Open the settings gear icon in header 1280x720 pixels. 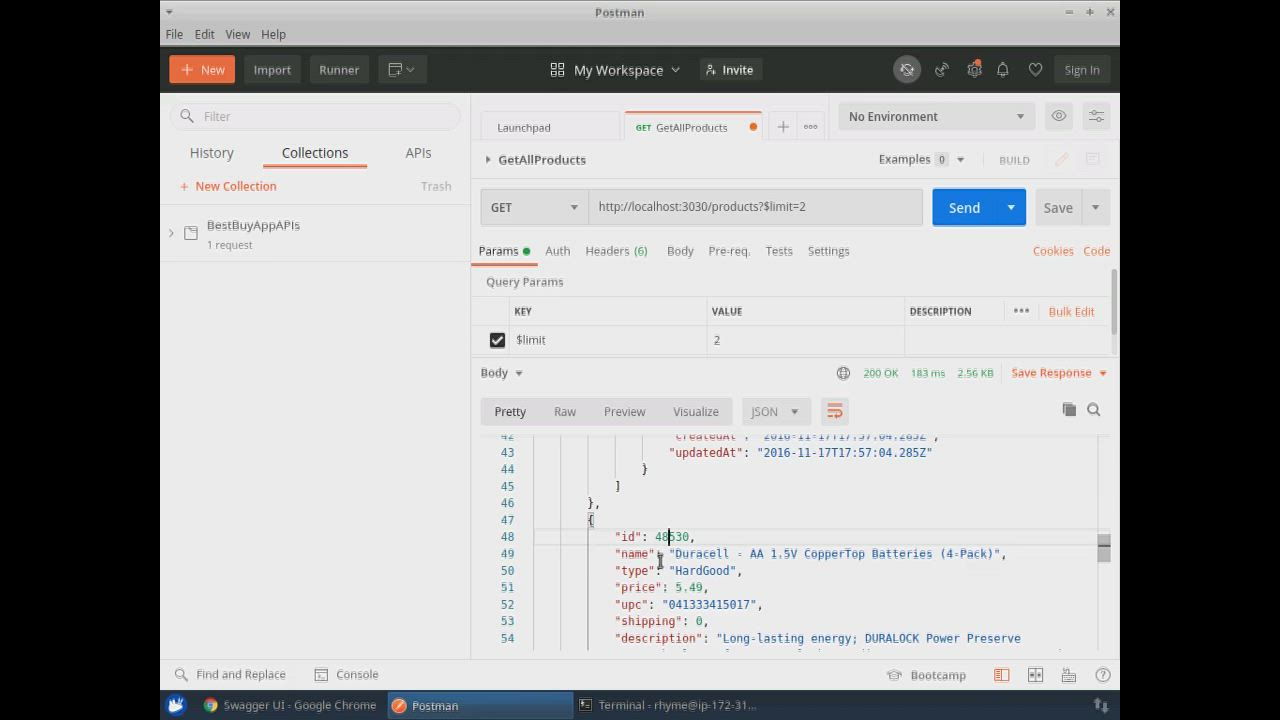click(x=974, y=70)
